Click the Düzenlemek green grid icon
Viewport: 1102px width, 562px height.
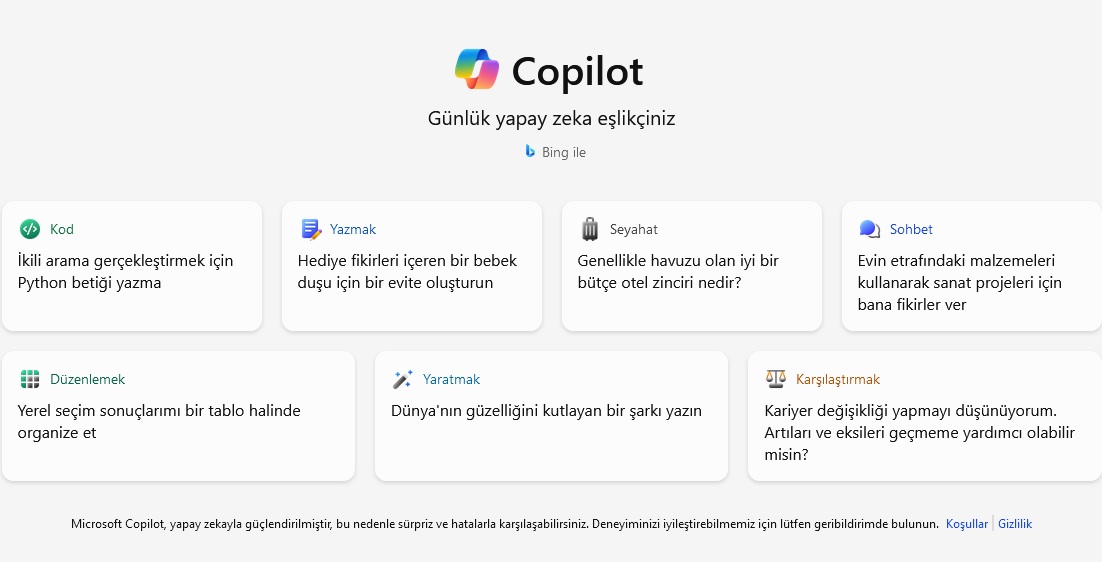tap(30, 379)
